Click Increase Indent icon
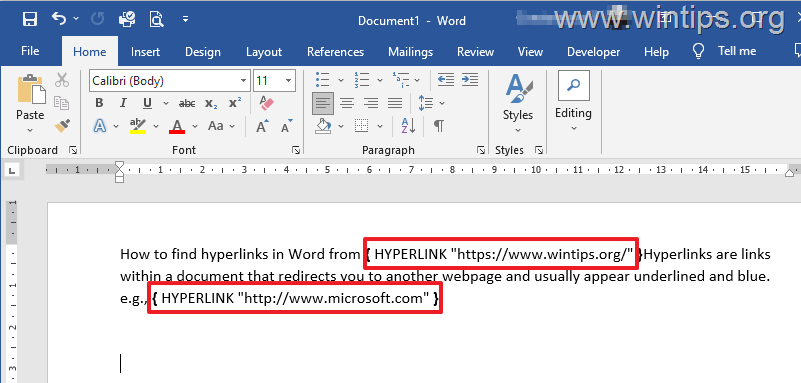The image size is (801, 383). point(469,80)
